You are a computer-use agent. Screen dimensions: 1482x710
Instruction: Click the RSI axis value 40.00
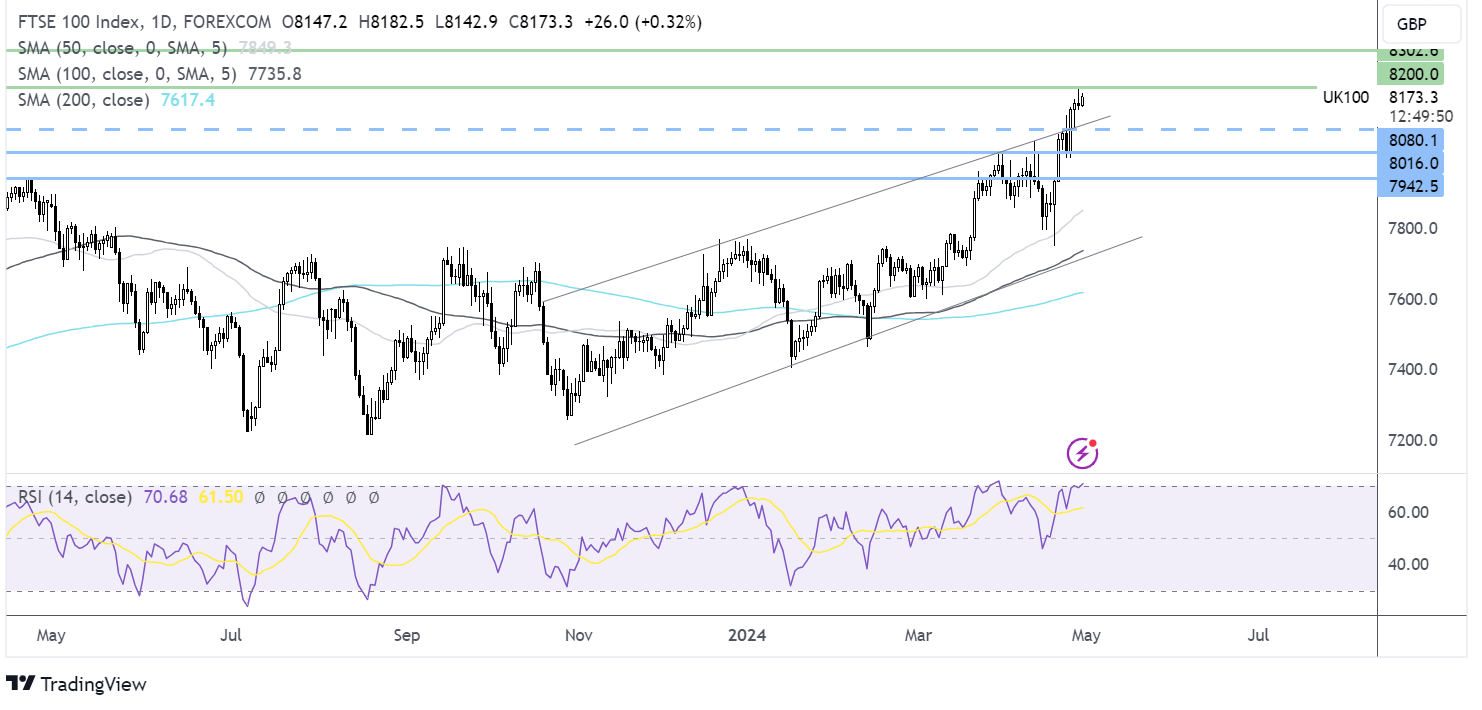tap(1410, 564)
